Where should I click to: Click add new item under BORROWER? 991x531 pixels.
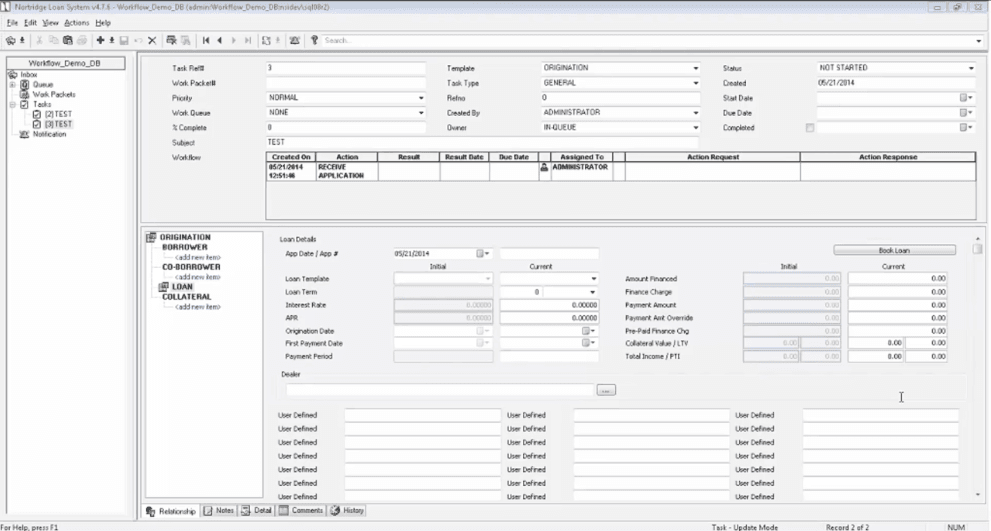(x=198, y=257)
